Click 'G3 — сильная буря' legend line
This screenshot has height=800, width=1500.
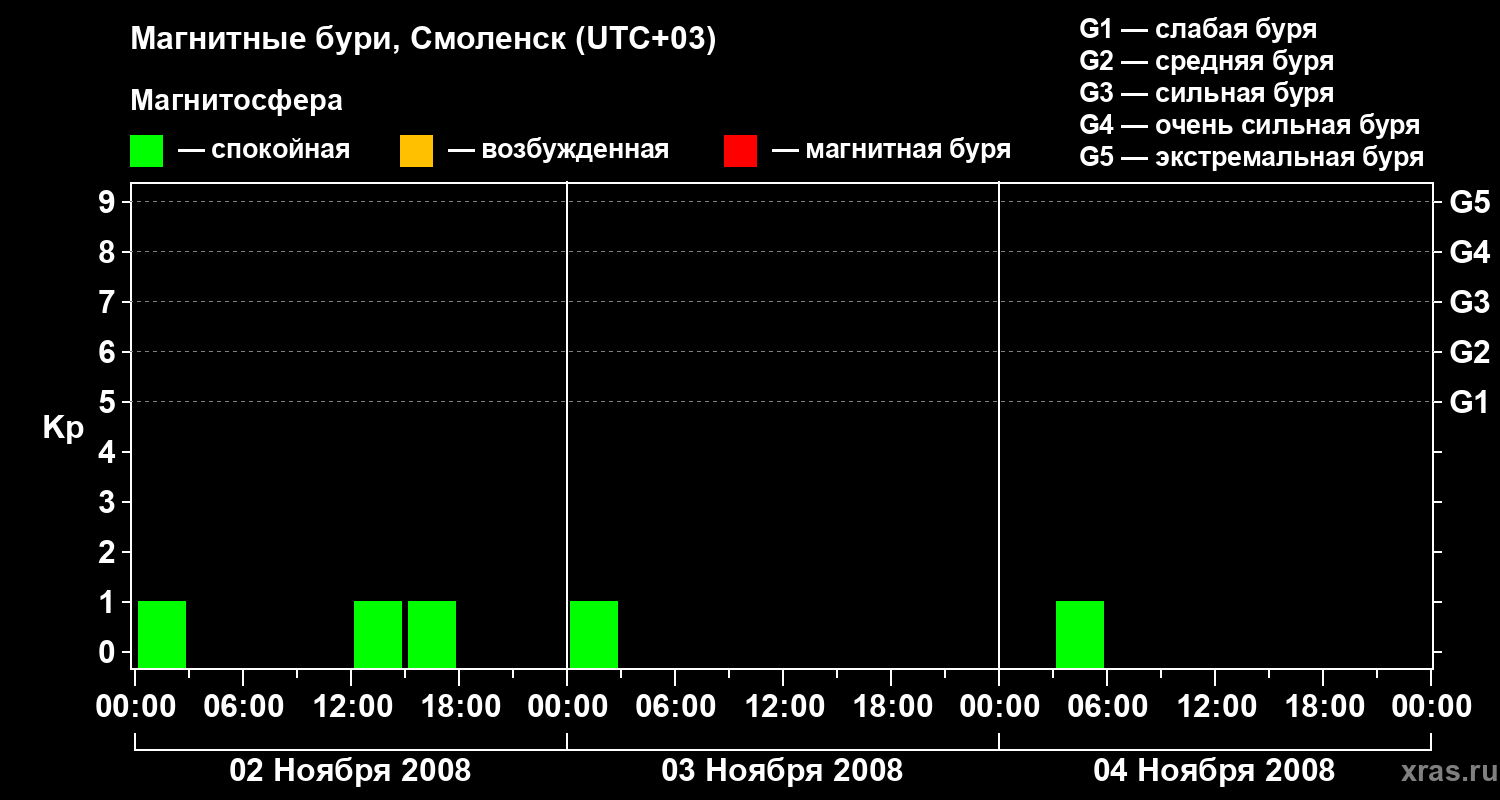click(1206, 93)
